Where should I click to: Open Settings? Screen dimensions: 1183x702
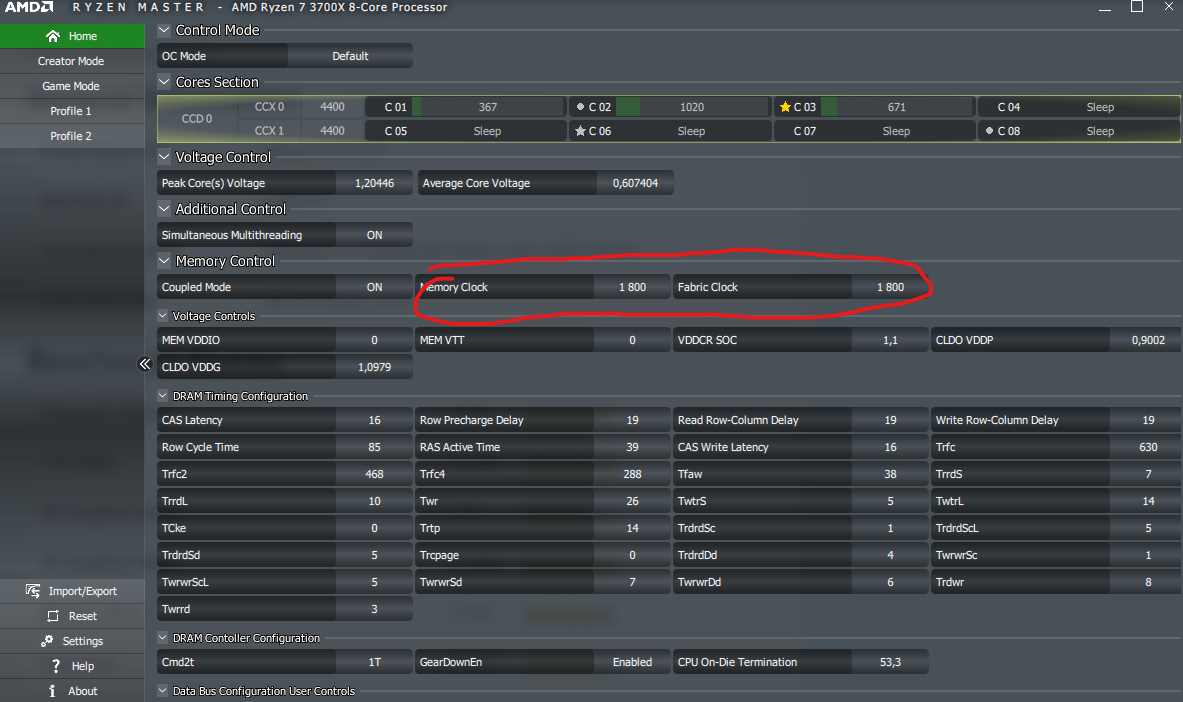pos(72,641)
